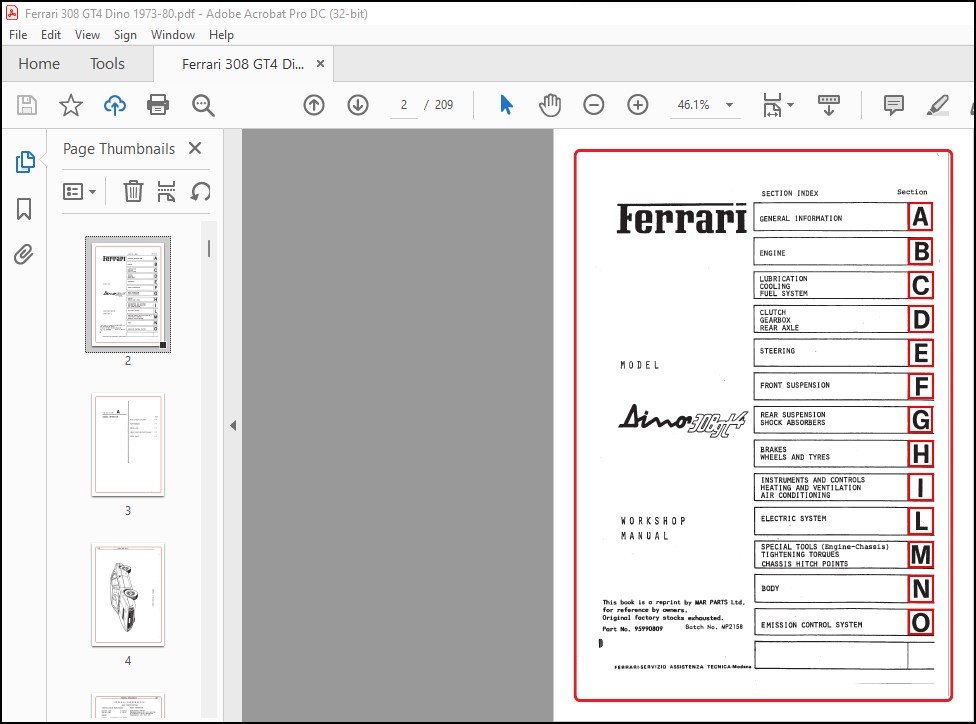Add the file to starred favorites
Image resolution: width=976 pixels, height=724 pixels.
(x=70, y=105)
